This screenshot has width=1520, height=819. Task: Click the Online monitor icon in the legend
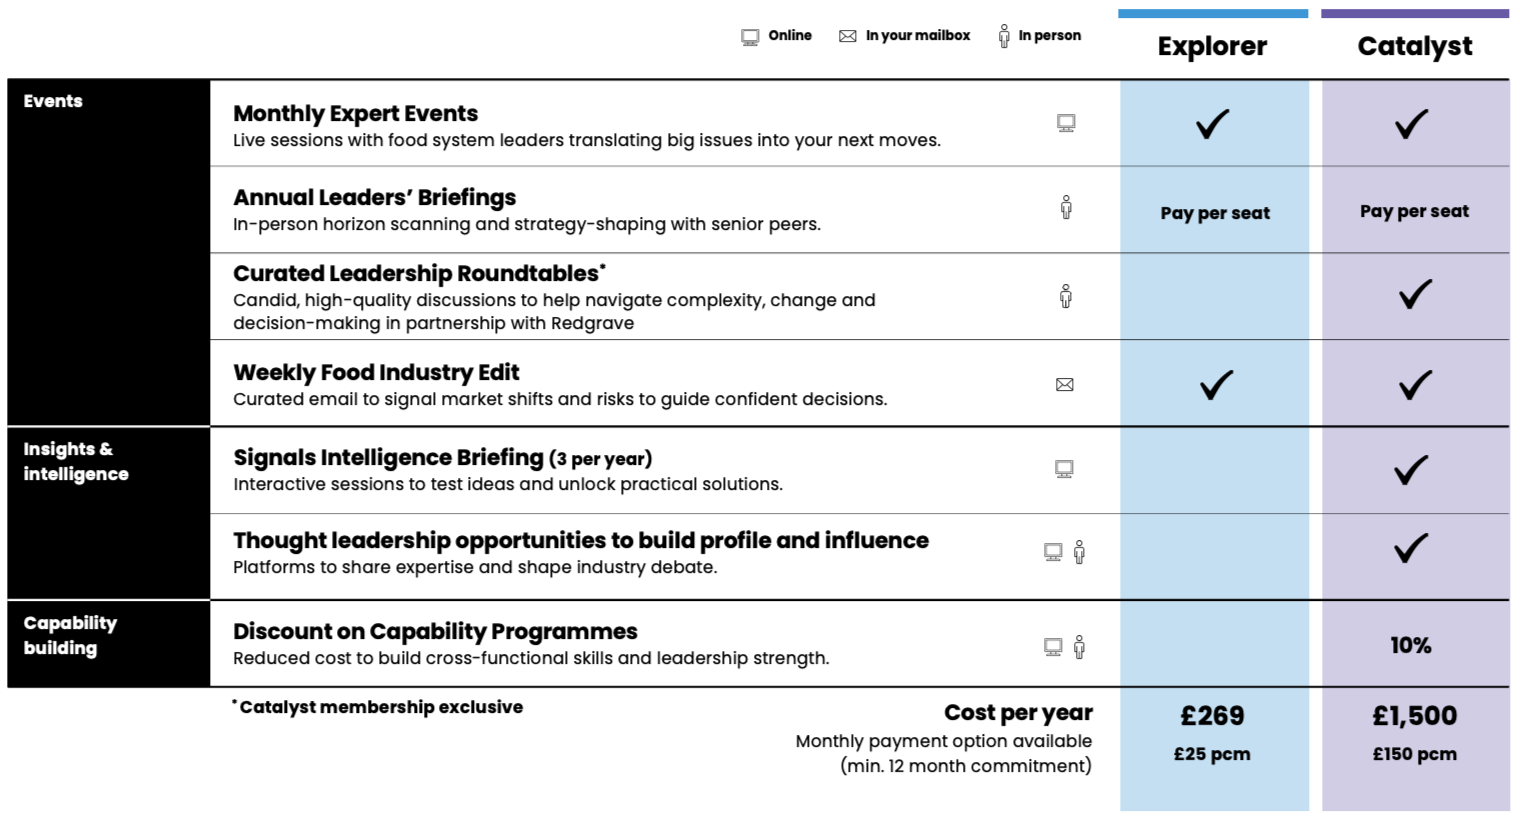tap(750, 37)
